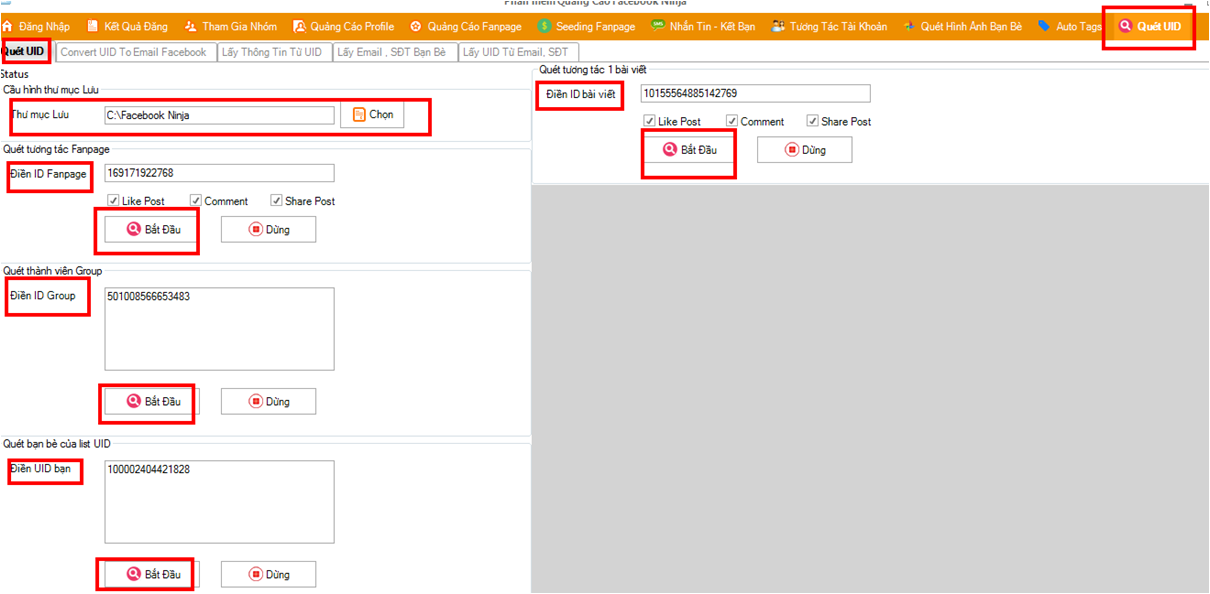Open Quảng Cáo Fanpage tab
The width and height of the screenshot is (1210, 594).
[x=466, y=27]
